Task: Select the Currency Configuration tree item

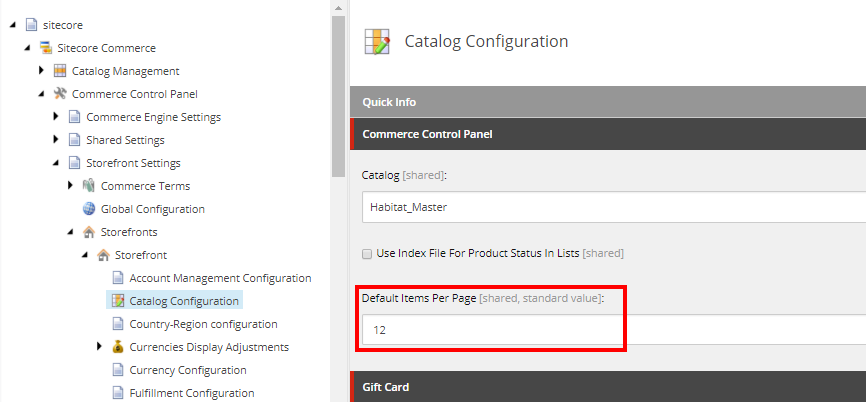Action: (x=188, y=371)
